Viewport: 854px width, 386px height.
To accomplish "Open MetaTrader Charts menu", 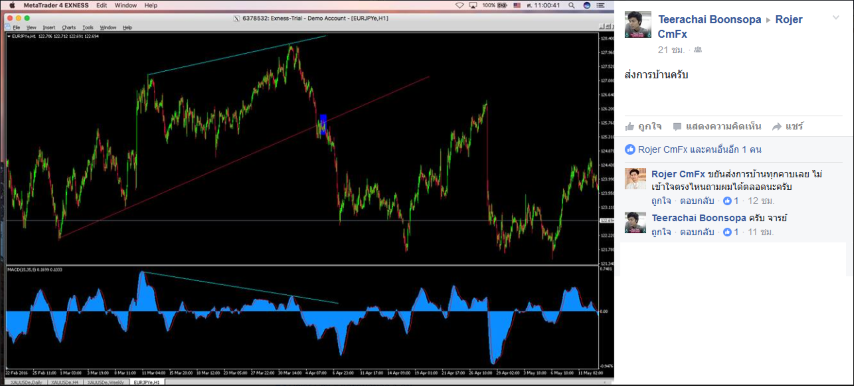I will [x=69, y=27].
